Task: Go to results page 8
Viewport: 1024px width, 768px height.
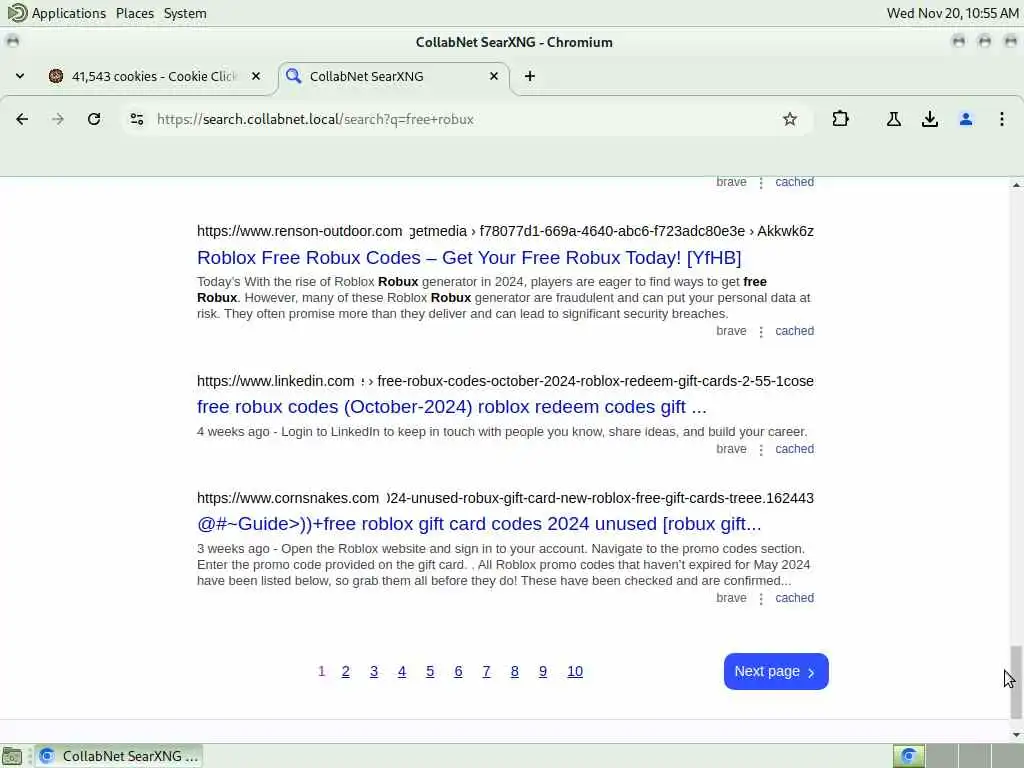Action: (515, 671)
